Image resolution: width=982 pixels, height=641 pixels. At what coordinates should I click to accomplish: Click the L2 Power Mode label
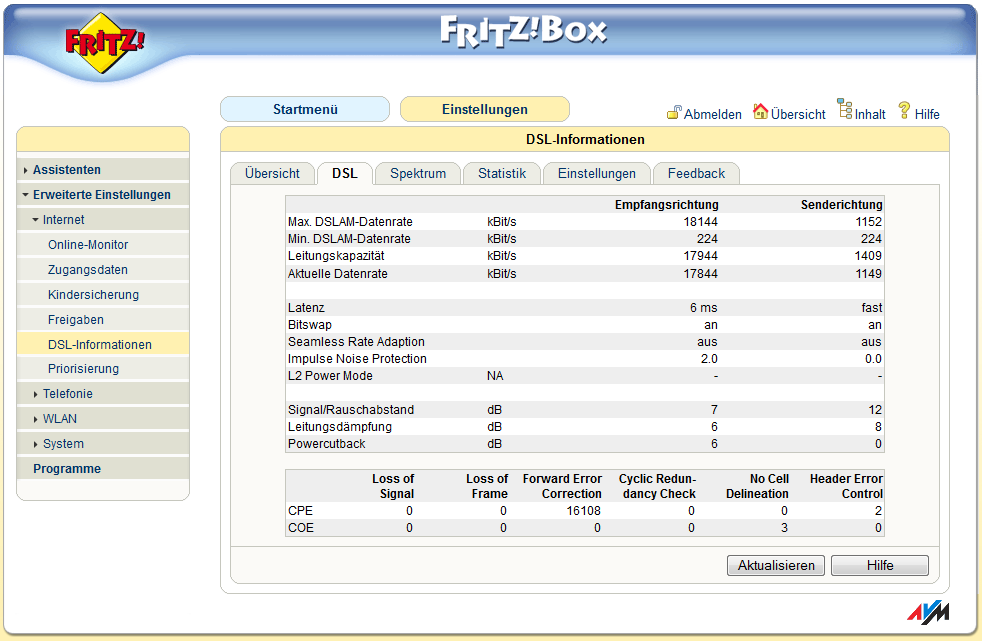(330, 376)
